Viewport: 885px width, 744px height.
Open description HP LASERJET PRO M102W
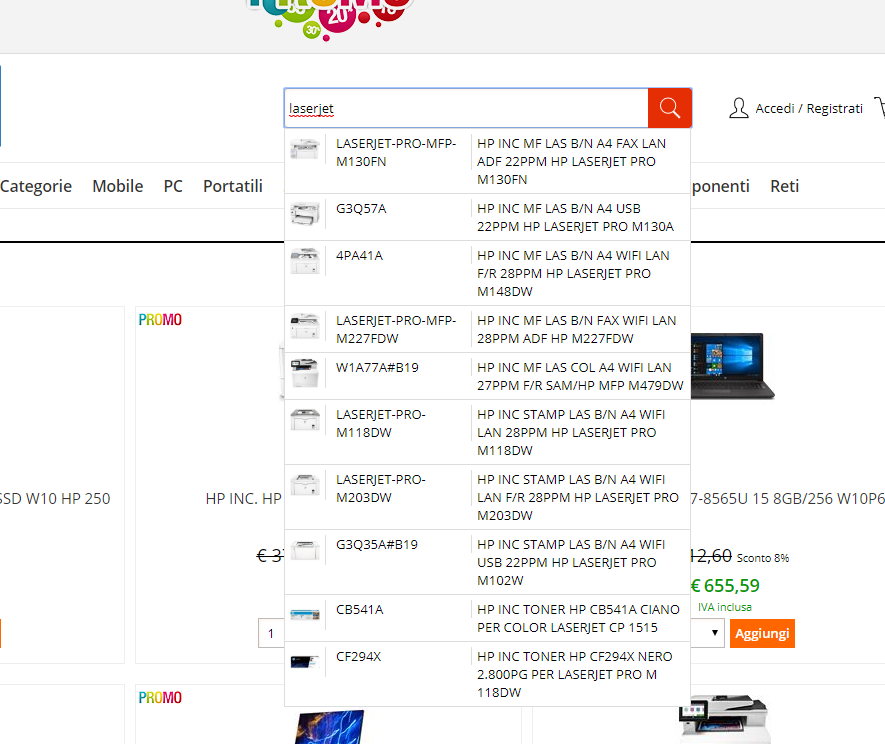(x=571, y=562)
